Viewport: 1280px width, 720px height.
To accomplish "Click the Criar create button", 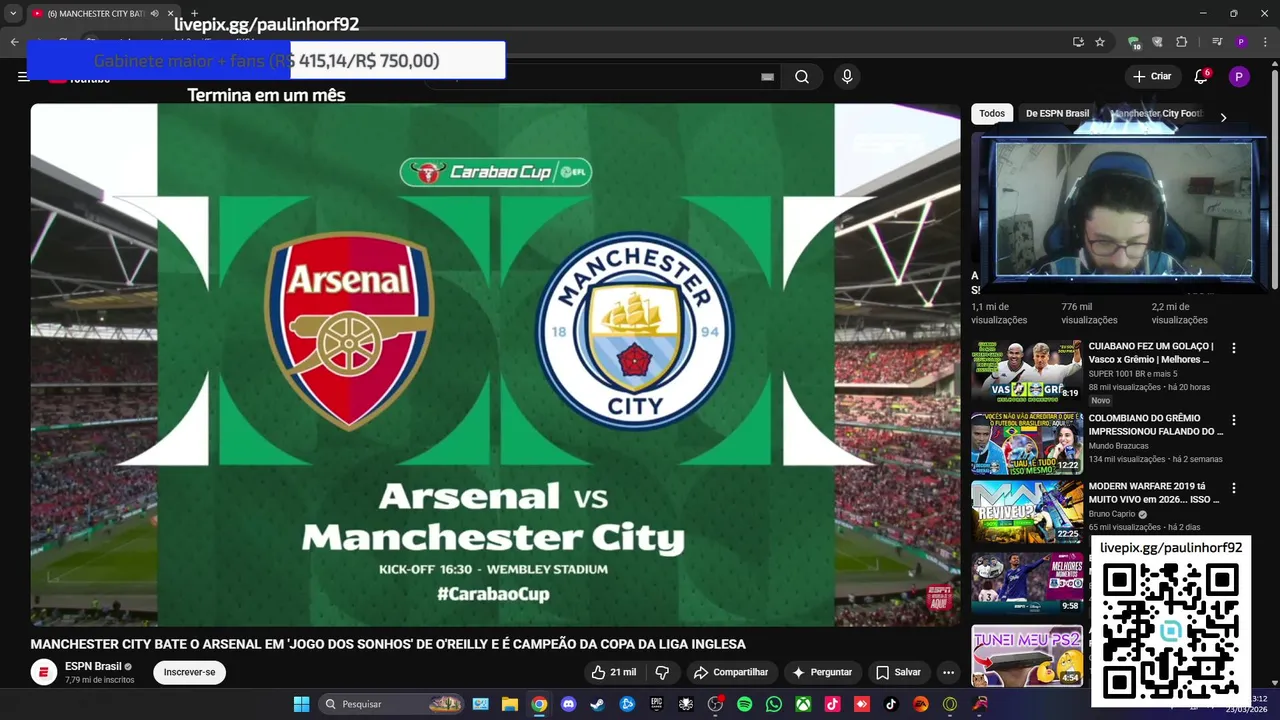I will (x=1151, y=77).
